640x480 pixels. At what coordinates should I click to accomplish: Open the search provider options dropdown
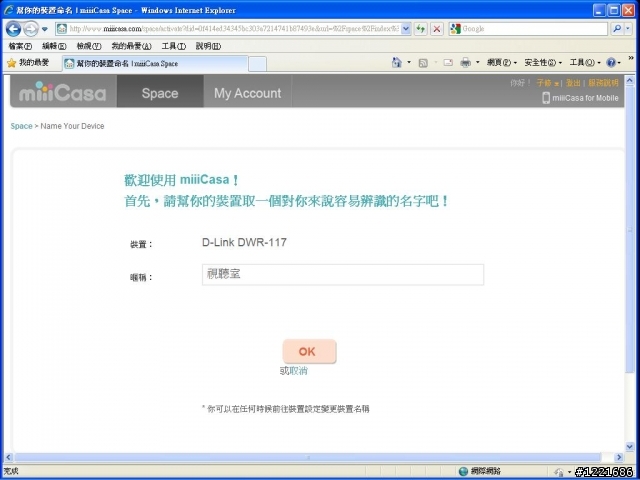629,29
